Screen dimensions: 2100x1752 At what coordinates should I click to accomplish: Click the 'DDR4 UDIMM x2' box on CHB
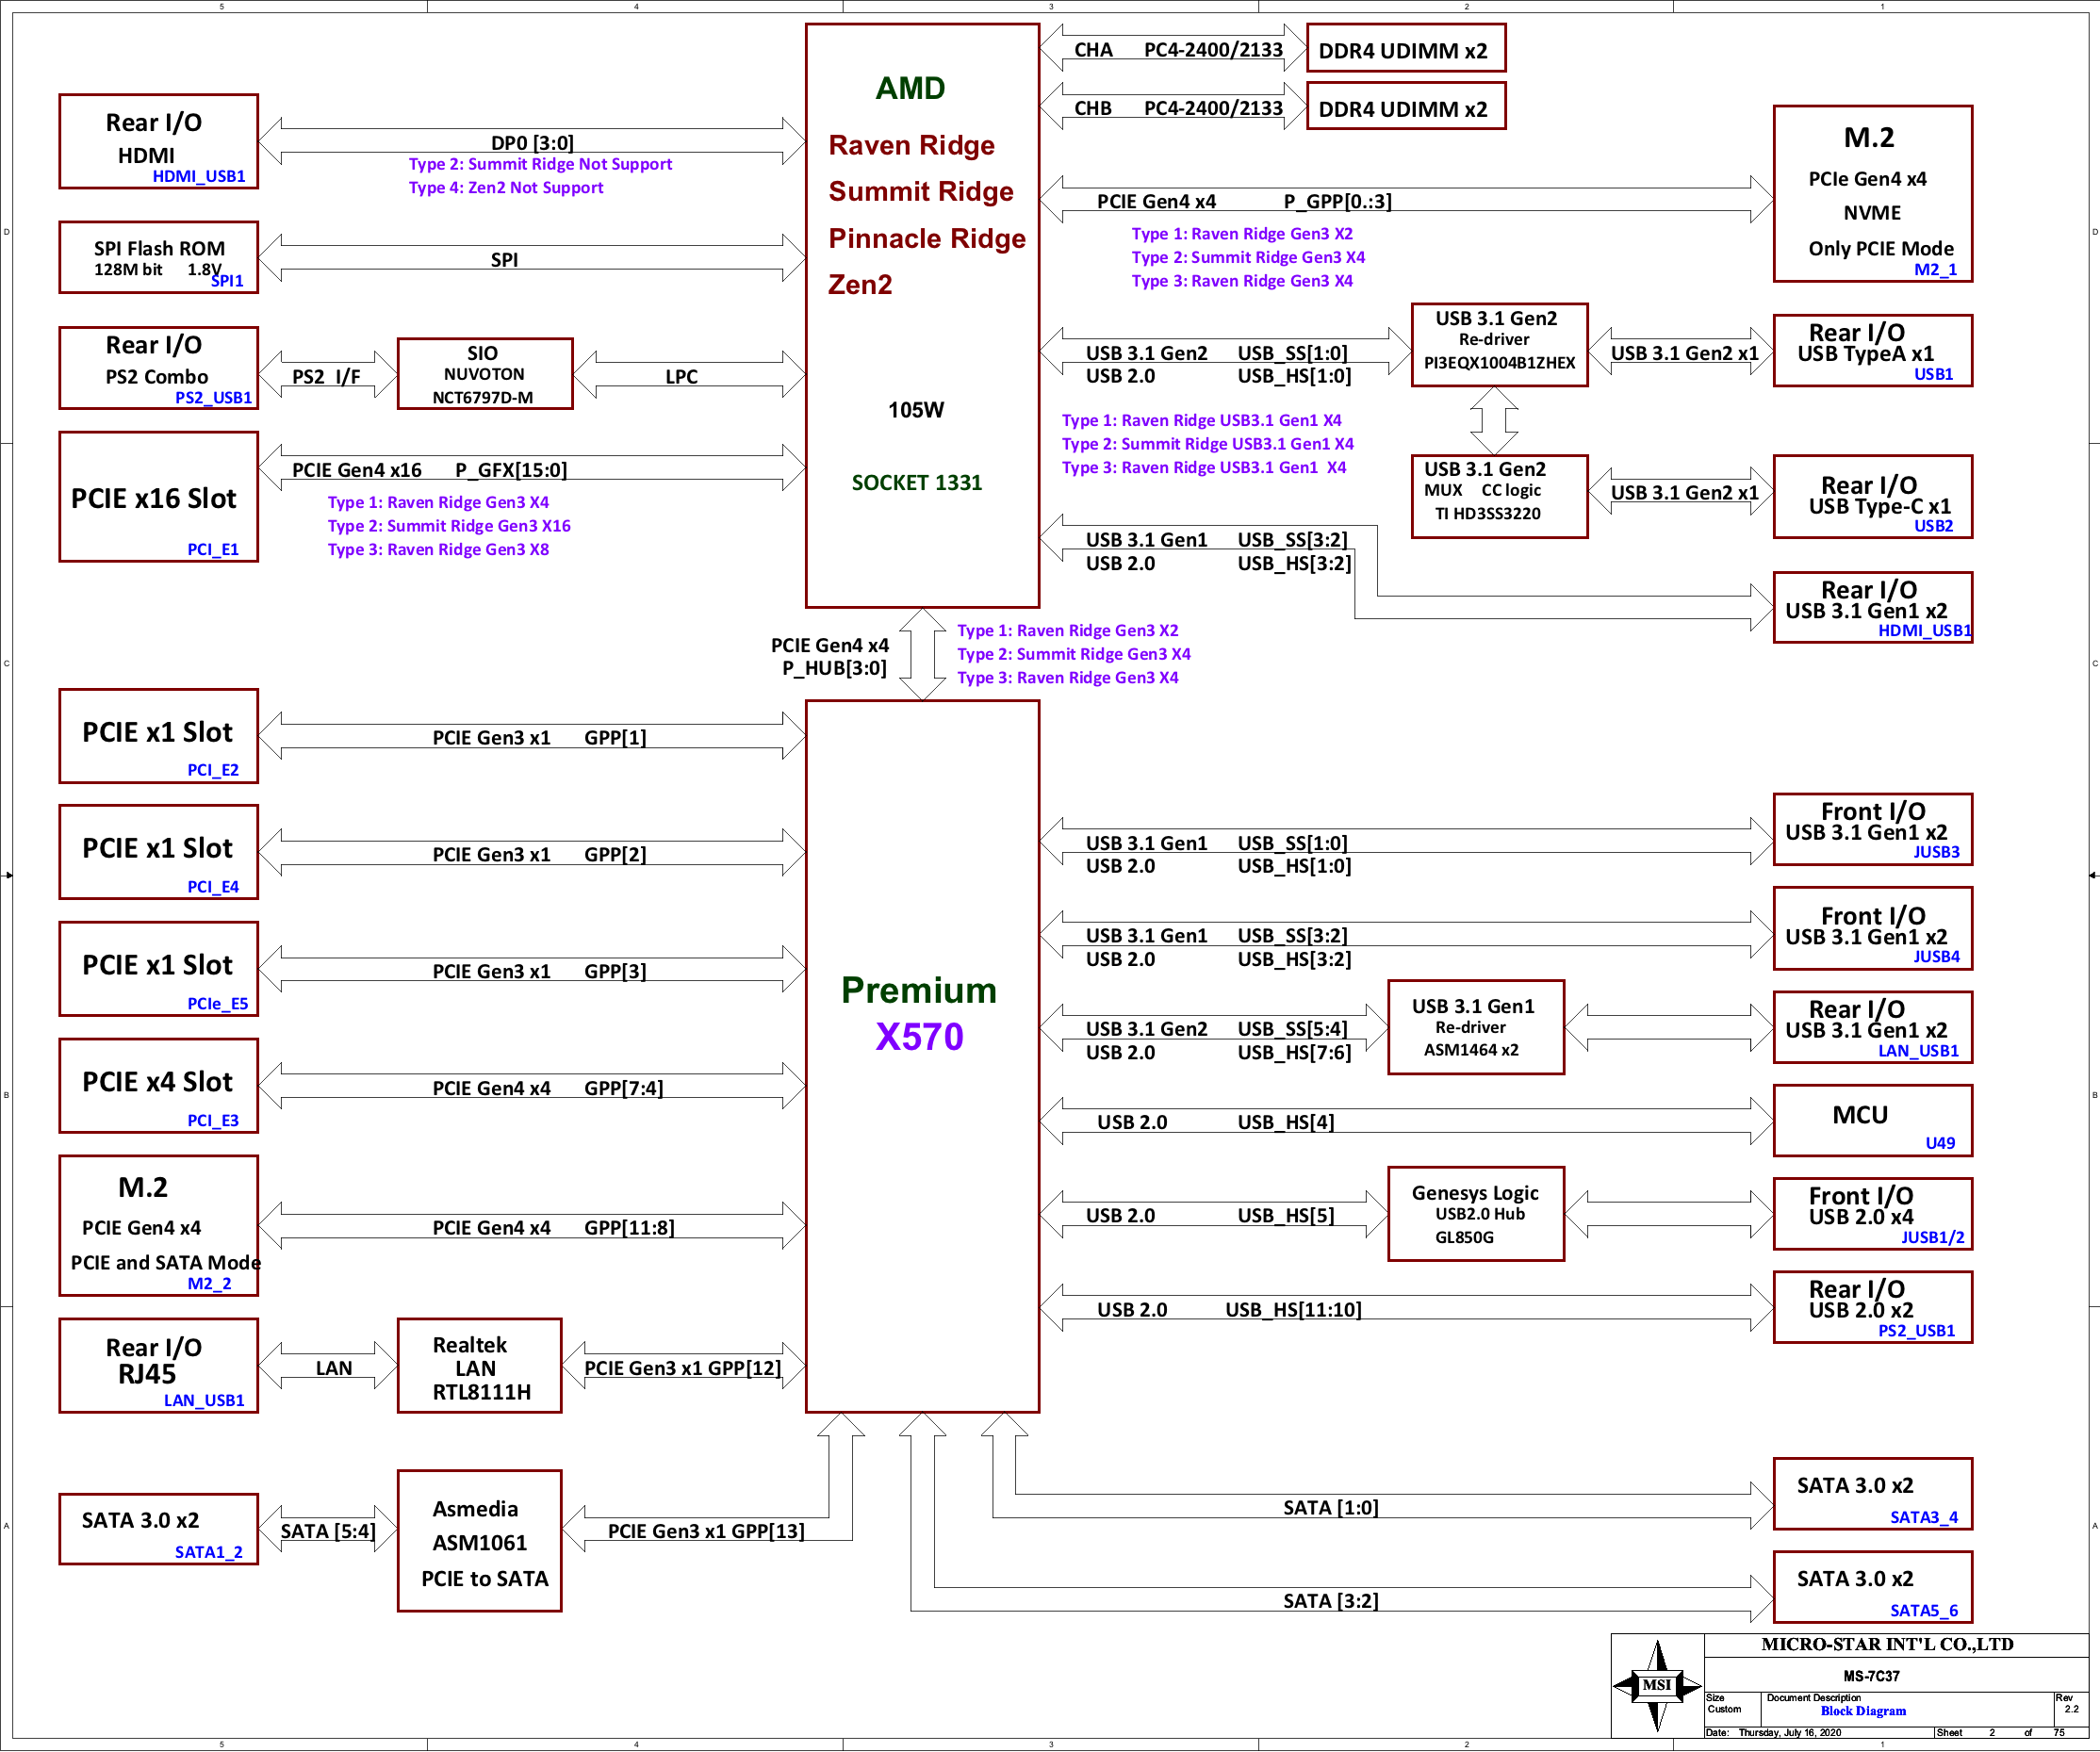1406,107
